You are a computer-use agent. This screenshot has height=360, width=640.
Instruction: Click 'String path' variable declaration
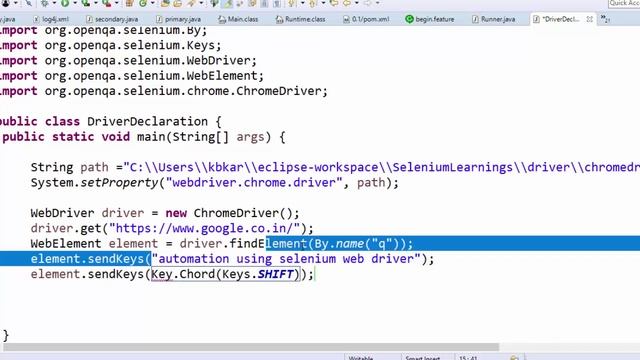[x=70, y=167]
